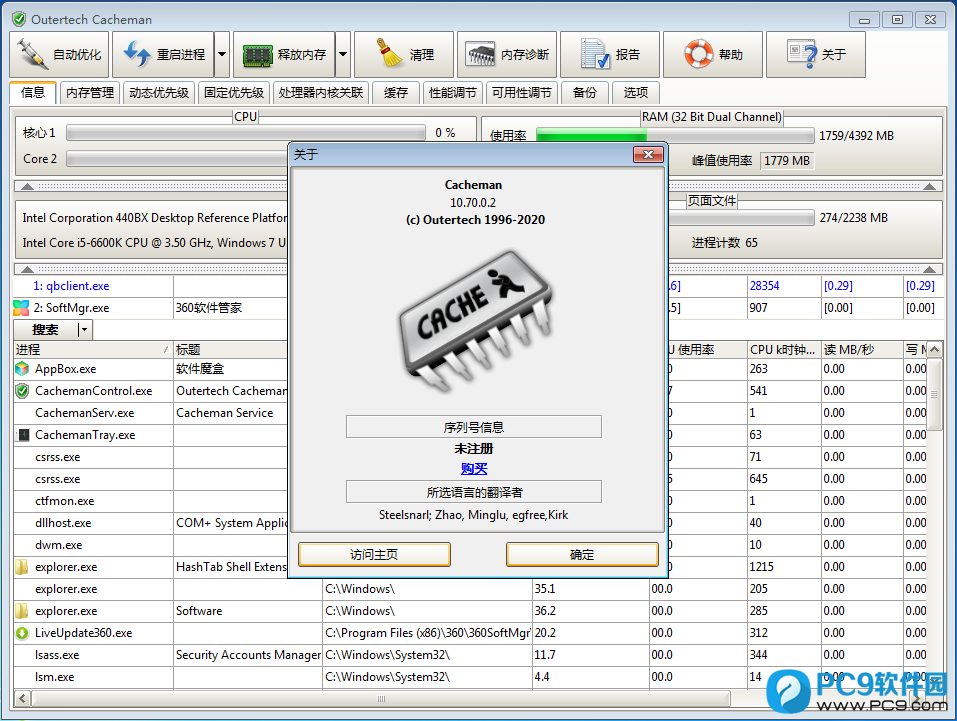The width and height of the screenshot is (957, 721).
Task: Click the 重启进程 restart process icon
Action: 137,55
